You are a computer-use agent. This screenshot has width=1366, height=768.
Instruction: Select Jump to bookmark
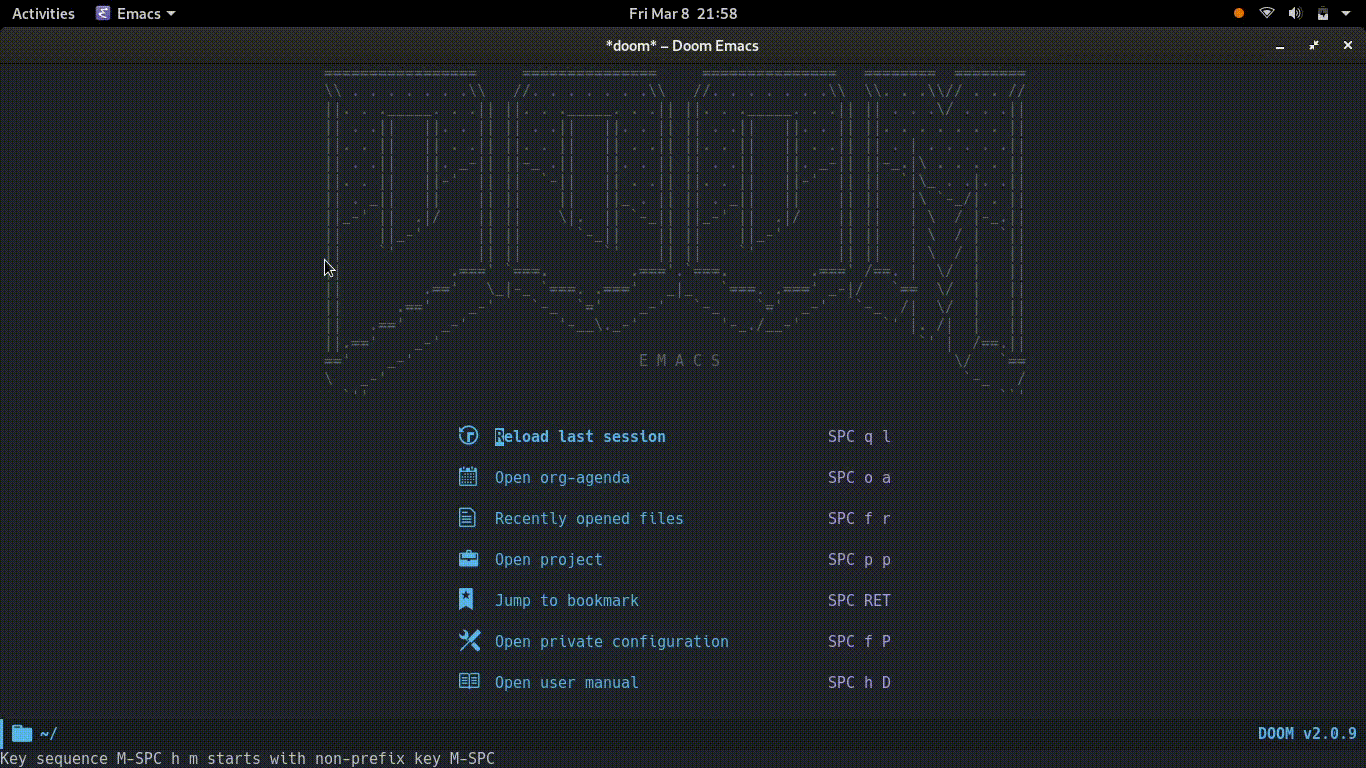(x=566, y=600)
